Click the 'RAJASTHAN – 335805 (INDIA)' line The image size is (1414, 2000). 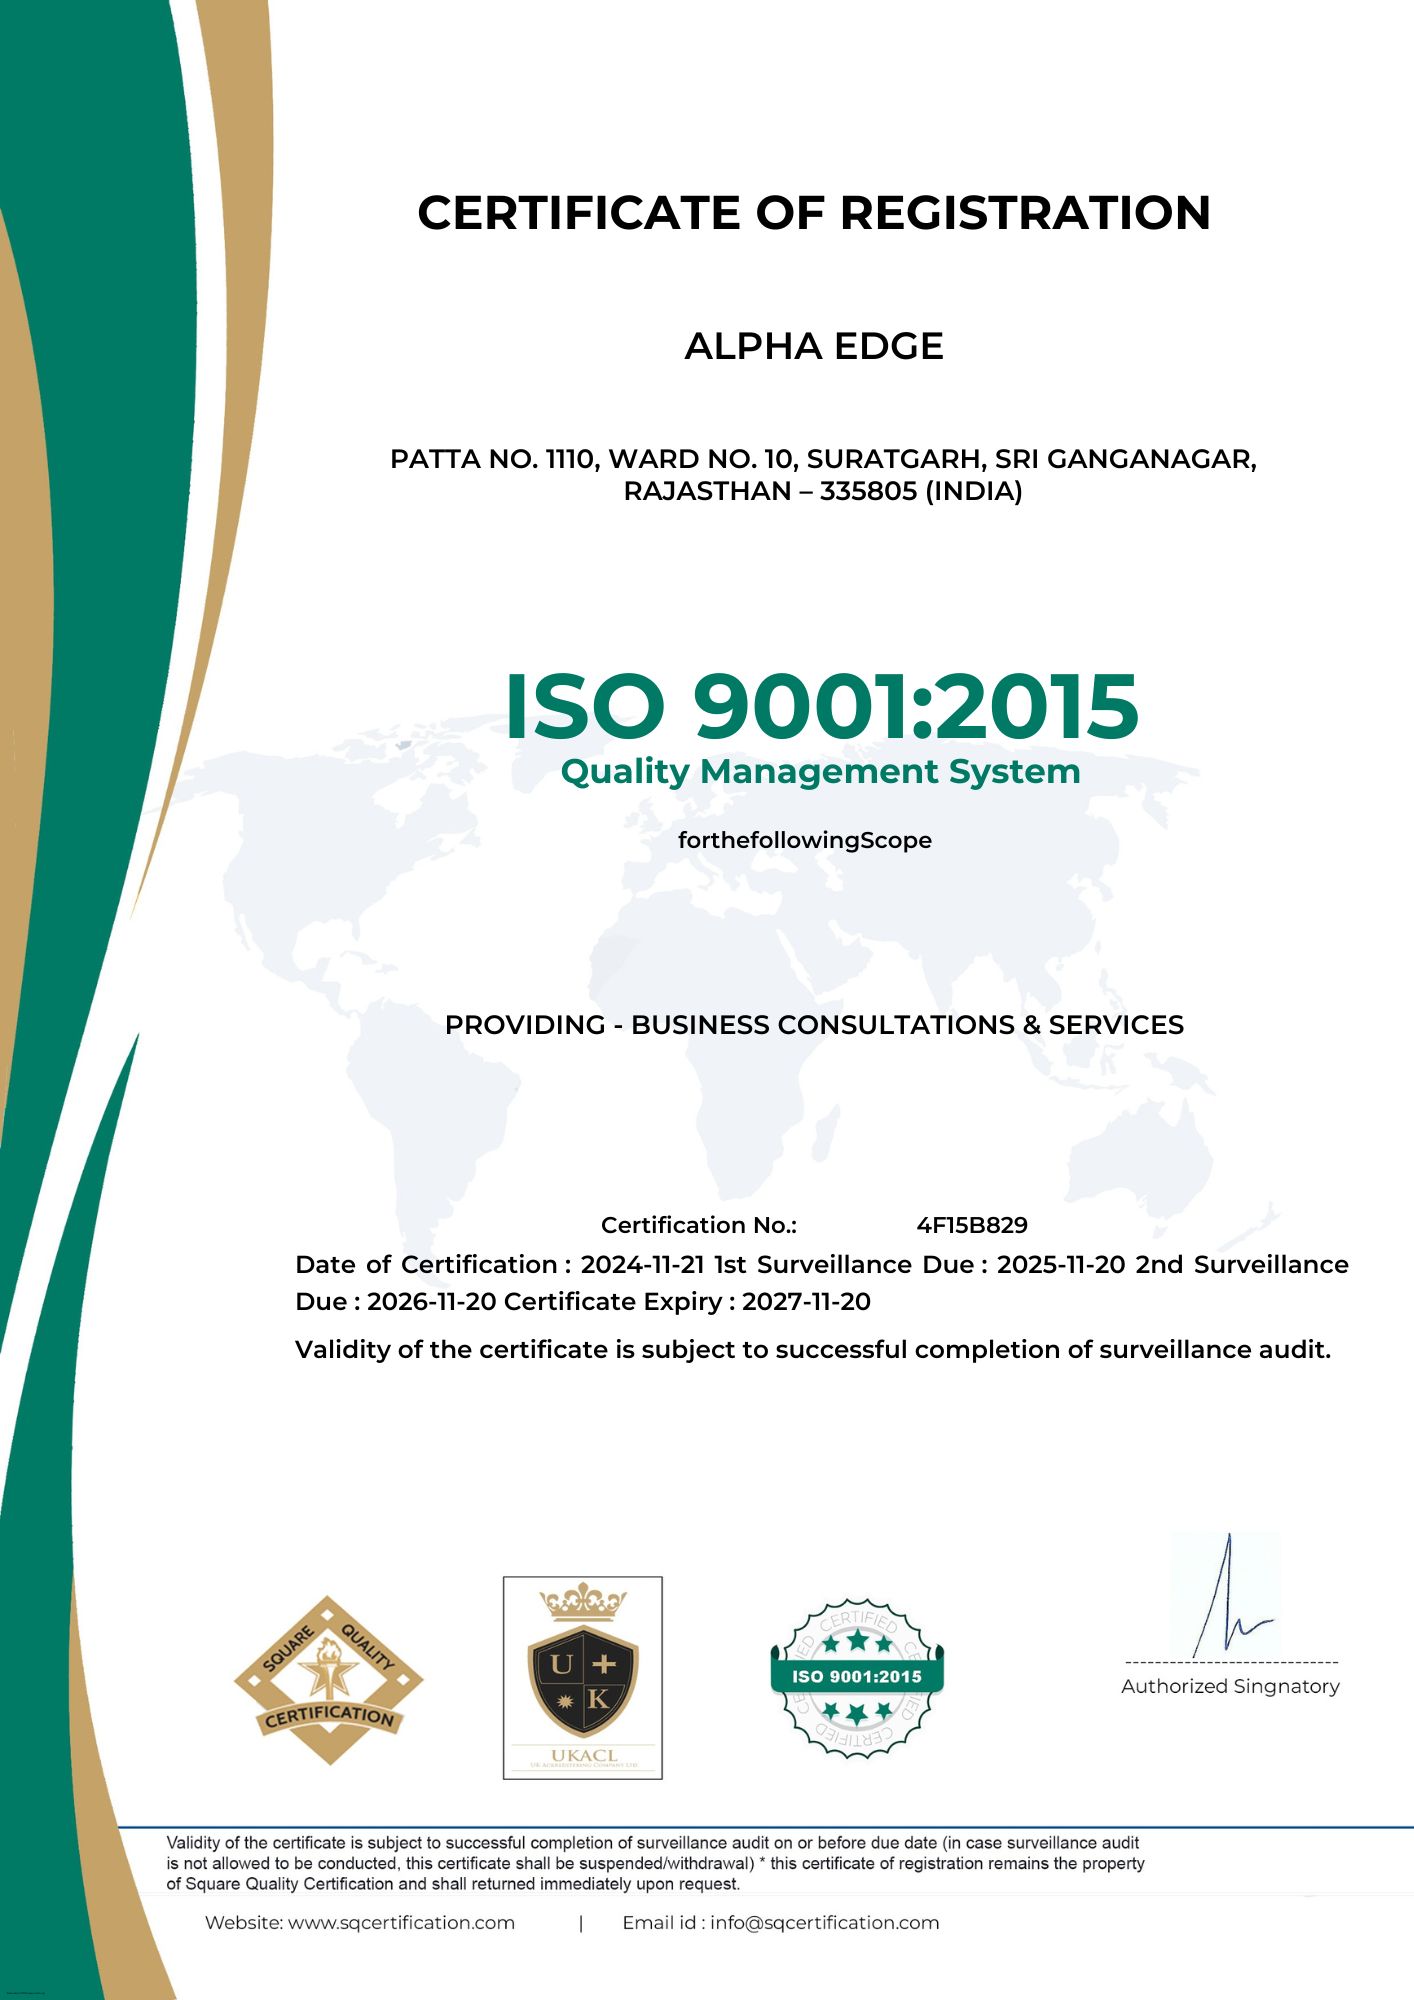click(x=823, y=491)
